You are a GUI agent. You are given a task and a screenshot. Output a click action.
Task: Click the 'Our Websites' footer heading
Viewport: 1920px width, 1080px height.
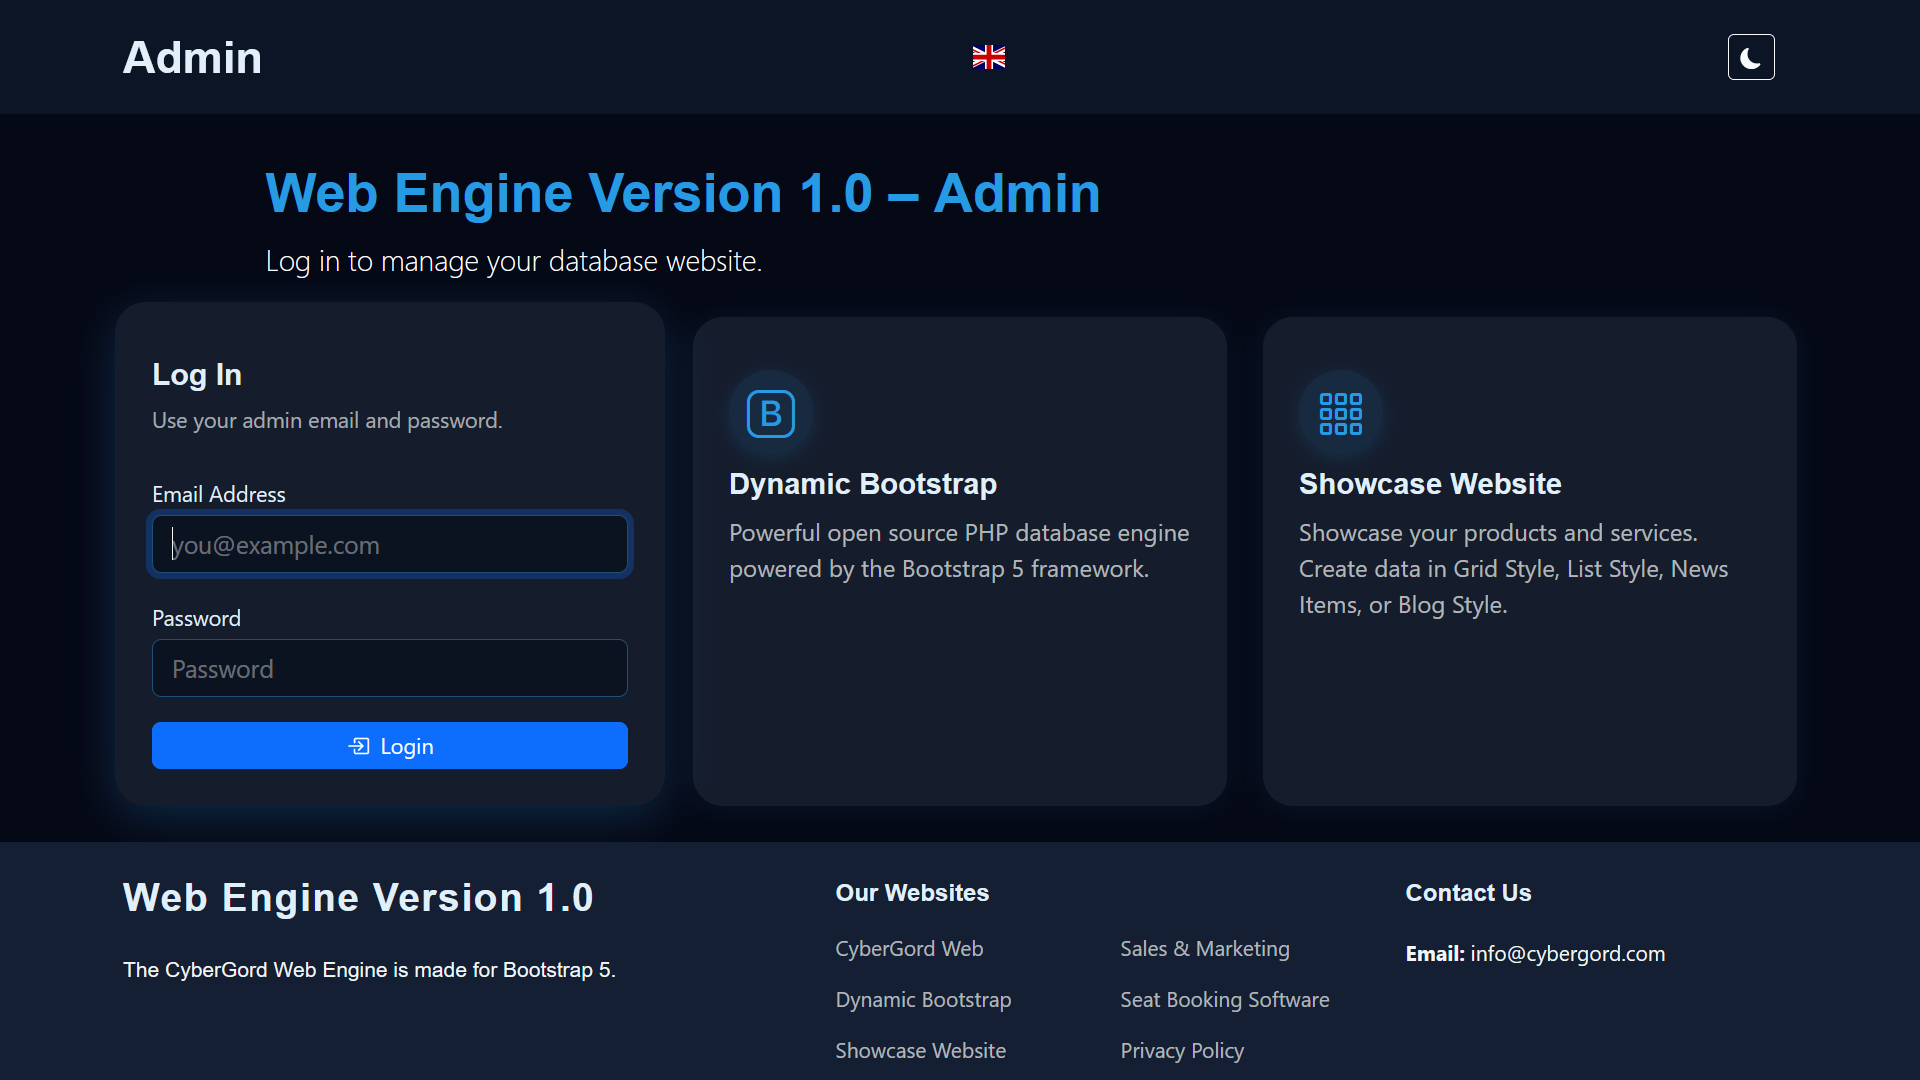pyautogui.click(x=912, y=893)
